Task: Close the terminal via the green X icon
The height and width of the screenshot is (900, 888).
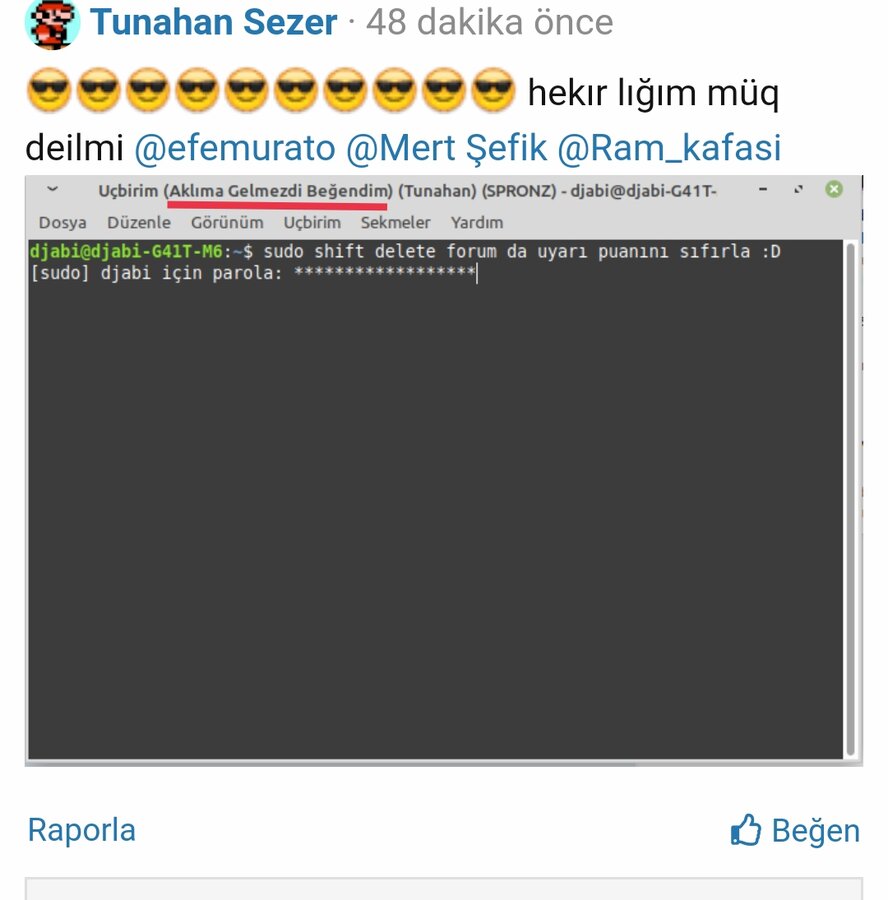Action: click(x=834, y=189)
